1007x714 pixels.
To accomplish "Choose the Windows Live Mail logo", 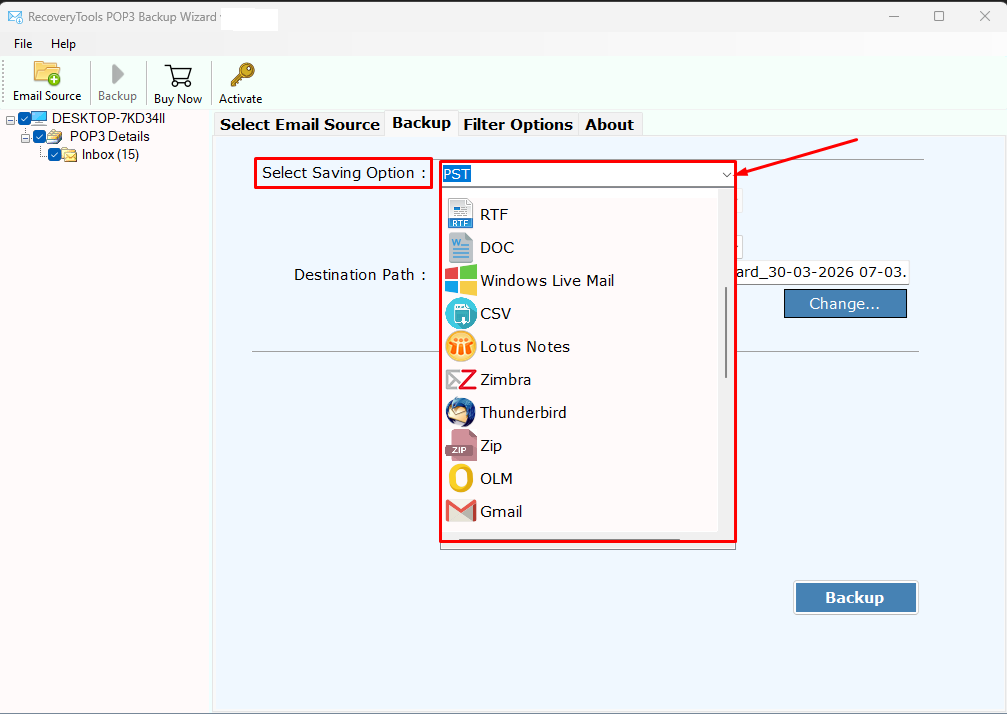I will click(460, 280).
